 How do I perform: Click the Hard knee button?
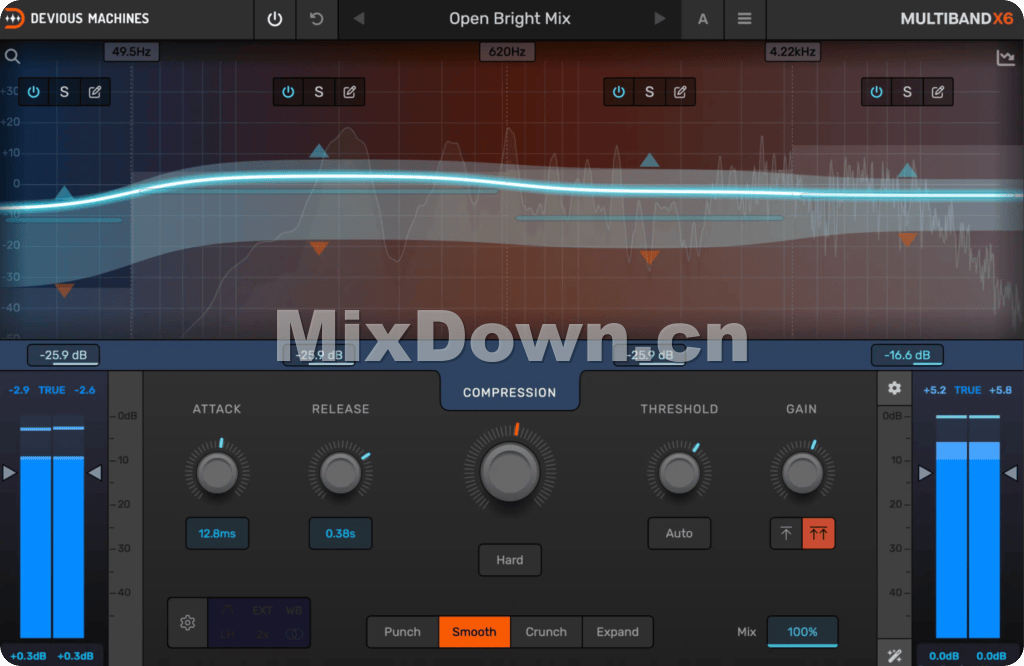pyautogui.click(x=509, y=560)
